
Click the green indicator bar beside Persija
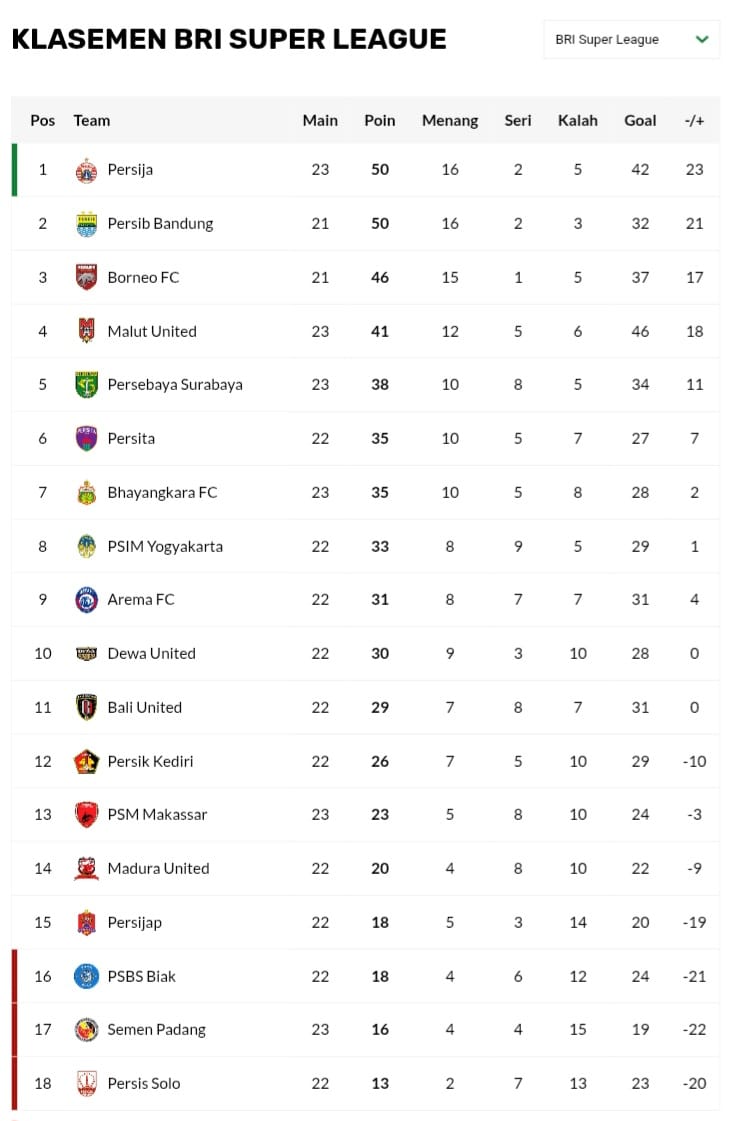click(13, 169)
